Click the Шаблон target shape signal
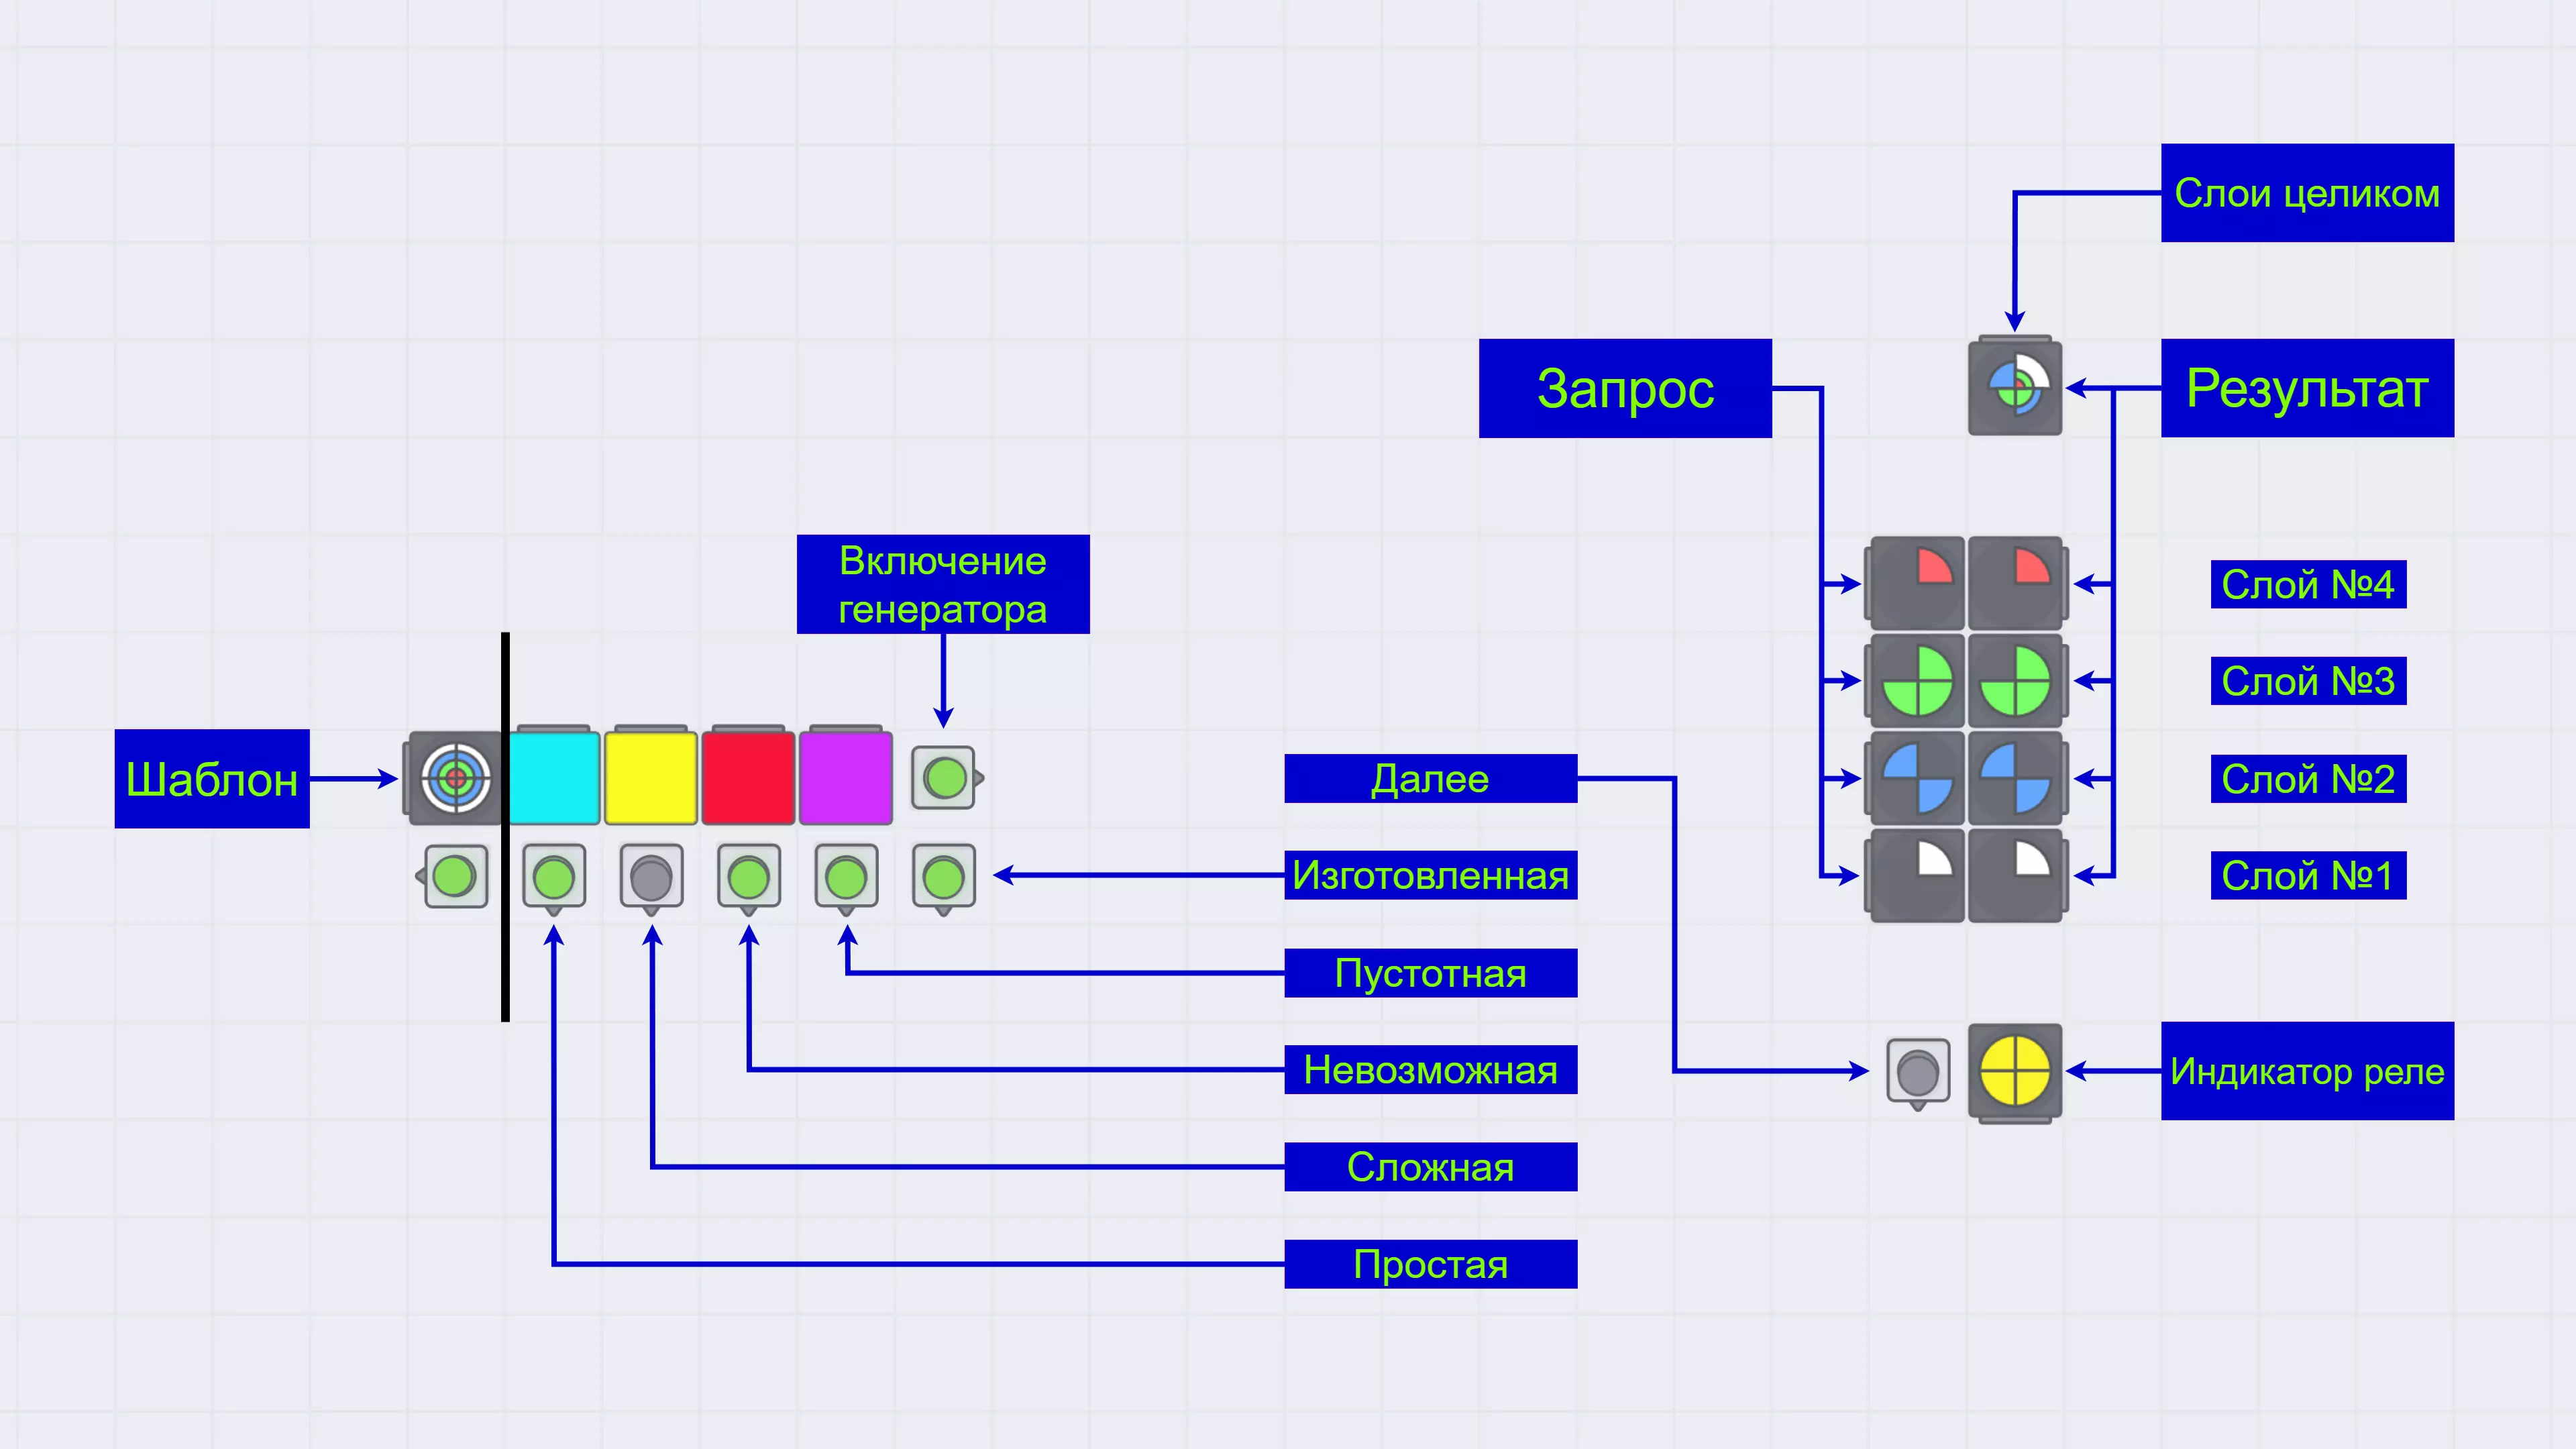Screen dimensions: 2576x1449 [x=455, y=778]
